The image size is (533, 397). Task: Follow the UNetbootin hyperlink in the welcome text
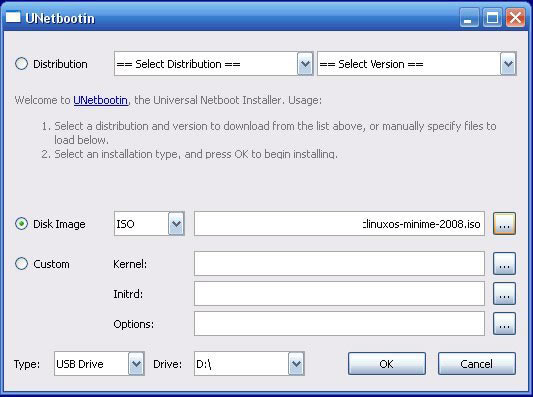101,100
